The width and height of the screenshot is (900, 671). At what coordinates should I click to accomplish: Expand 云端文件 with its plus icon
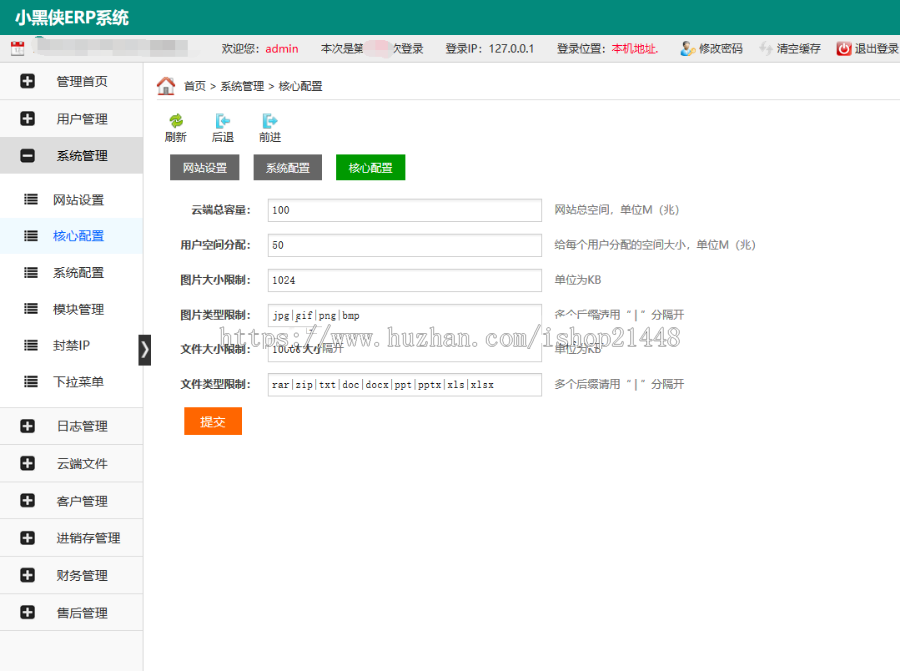(28, 463)
